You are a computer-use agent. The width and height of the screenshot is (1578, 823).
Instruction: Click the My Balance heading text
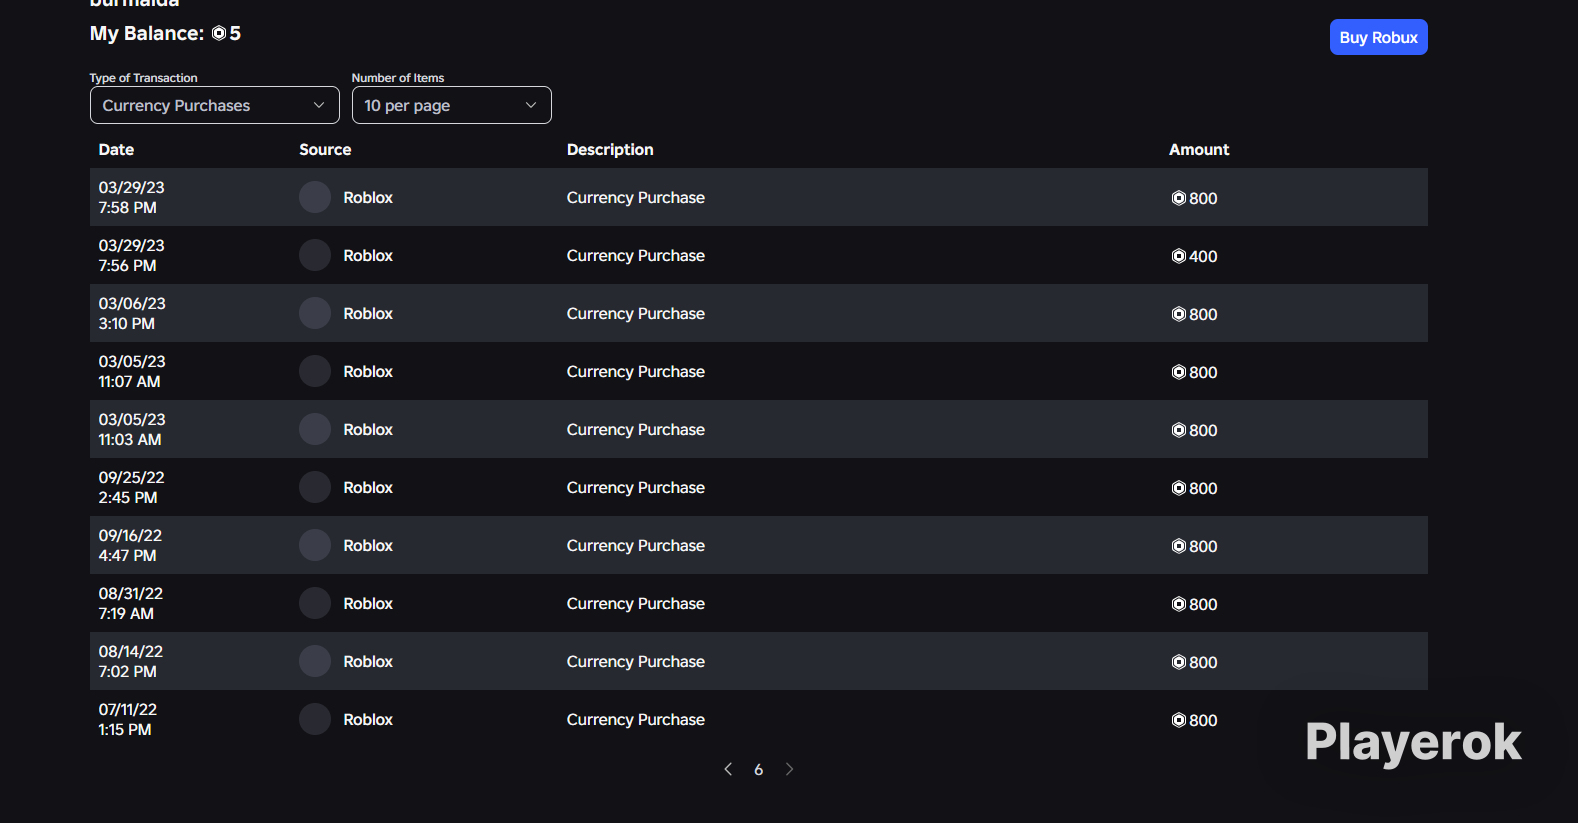[147, 33]
